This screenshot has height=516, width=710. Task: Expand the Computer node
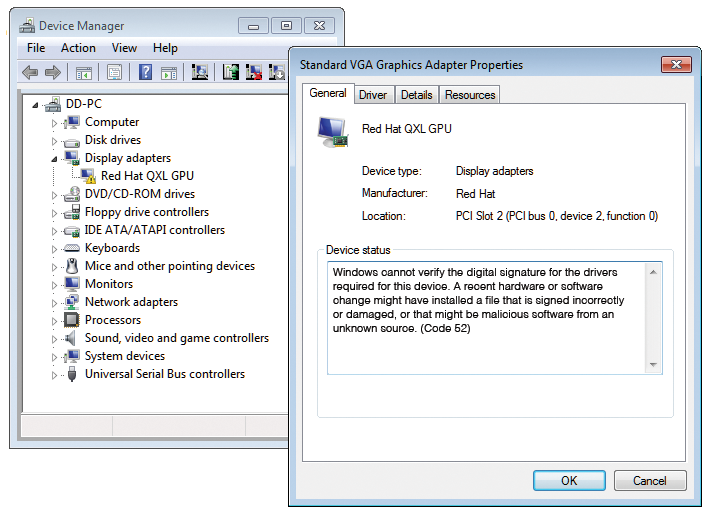pyautogui.click(x=54, y=123)
